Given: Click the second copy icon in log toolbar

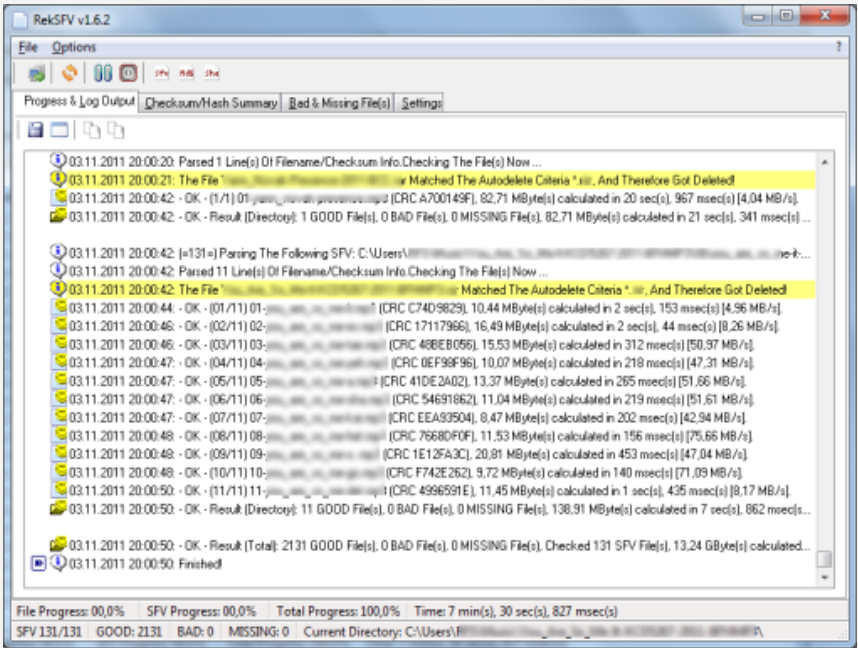Looking at the screenshot, I should [x=116, y=130].
